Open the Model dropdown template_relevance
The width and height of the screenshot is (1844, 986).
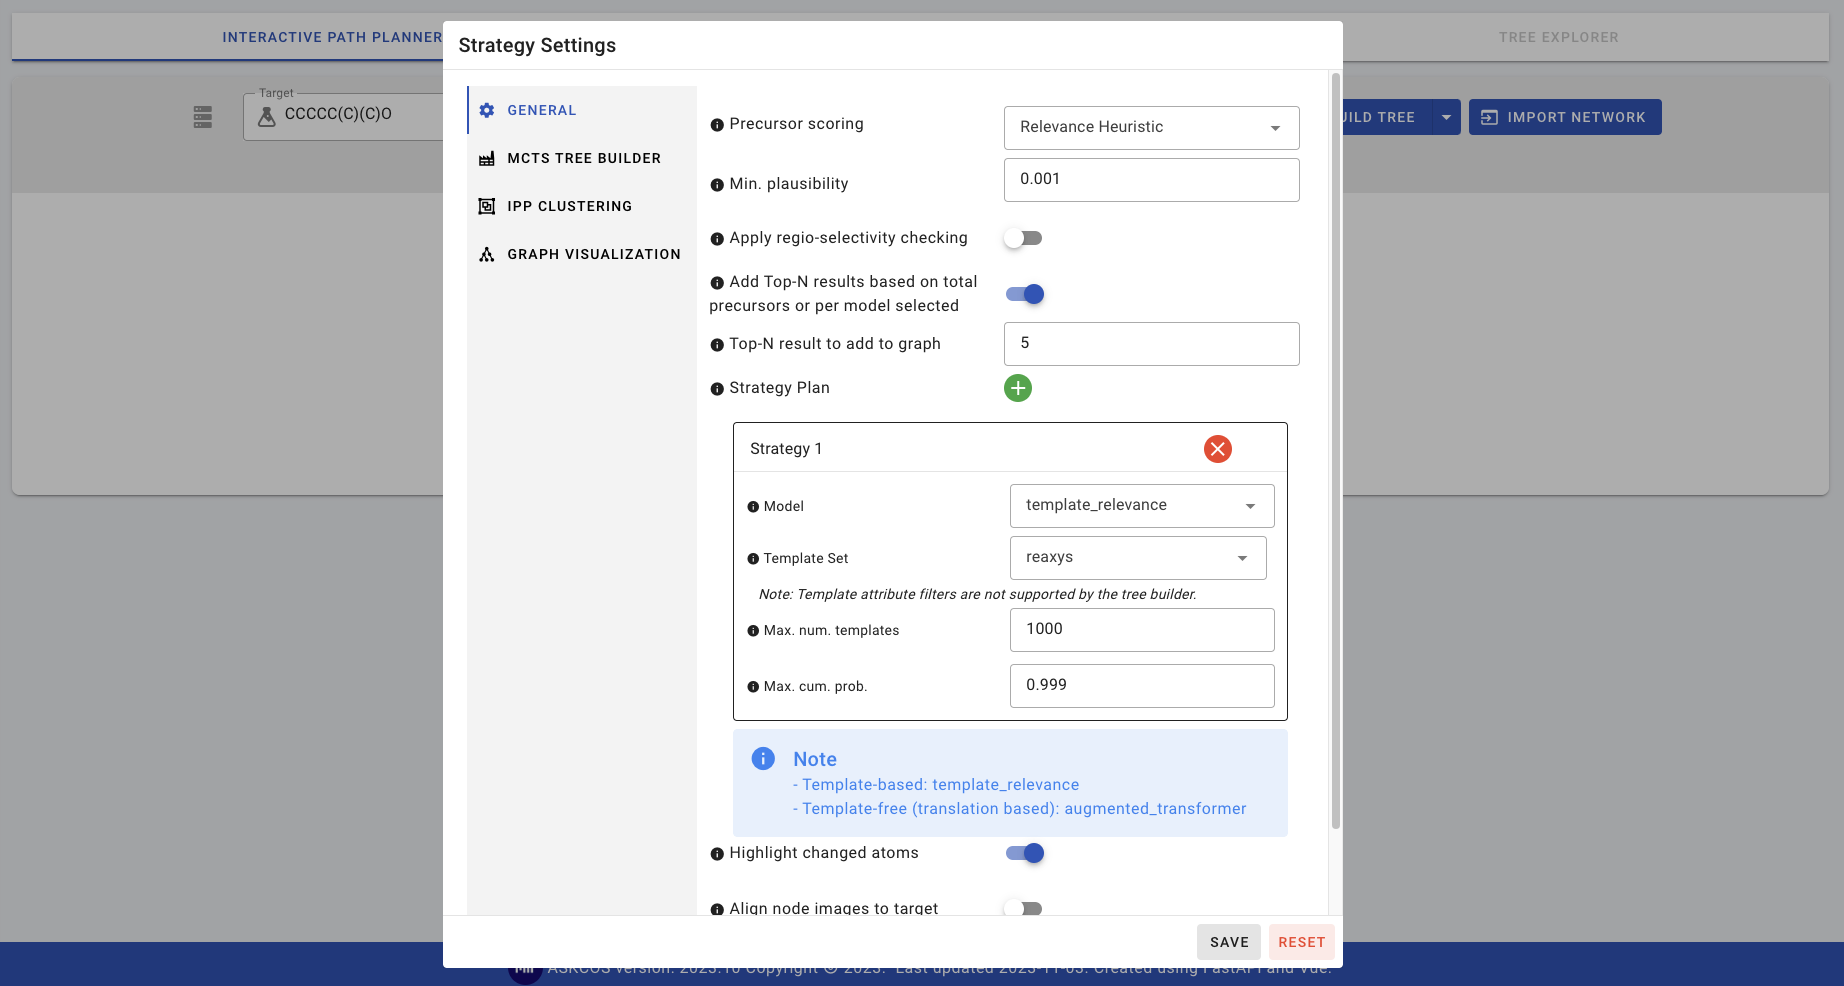point(1142,506)
